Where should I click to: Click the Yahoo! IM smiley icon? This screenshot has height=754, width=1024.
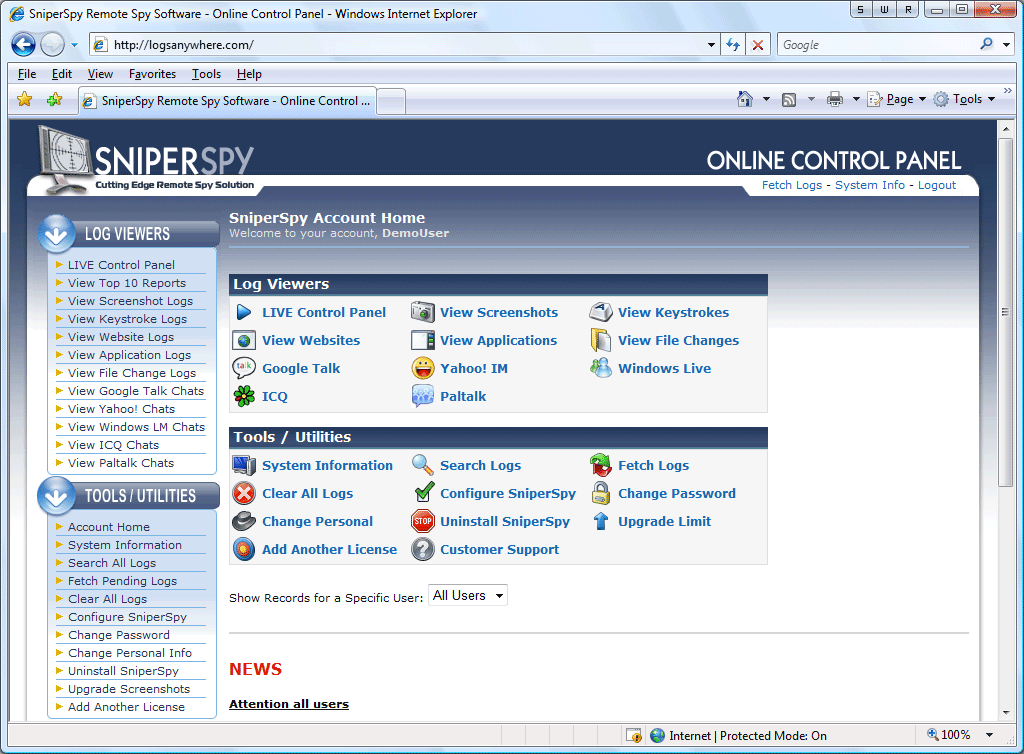coord(423,368)
